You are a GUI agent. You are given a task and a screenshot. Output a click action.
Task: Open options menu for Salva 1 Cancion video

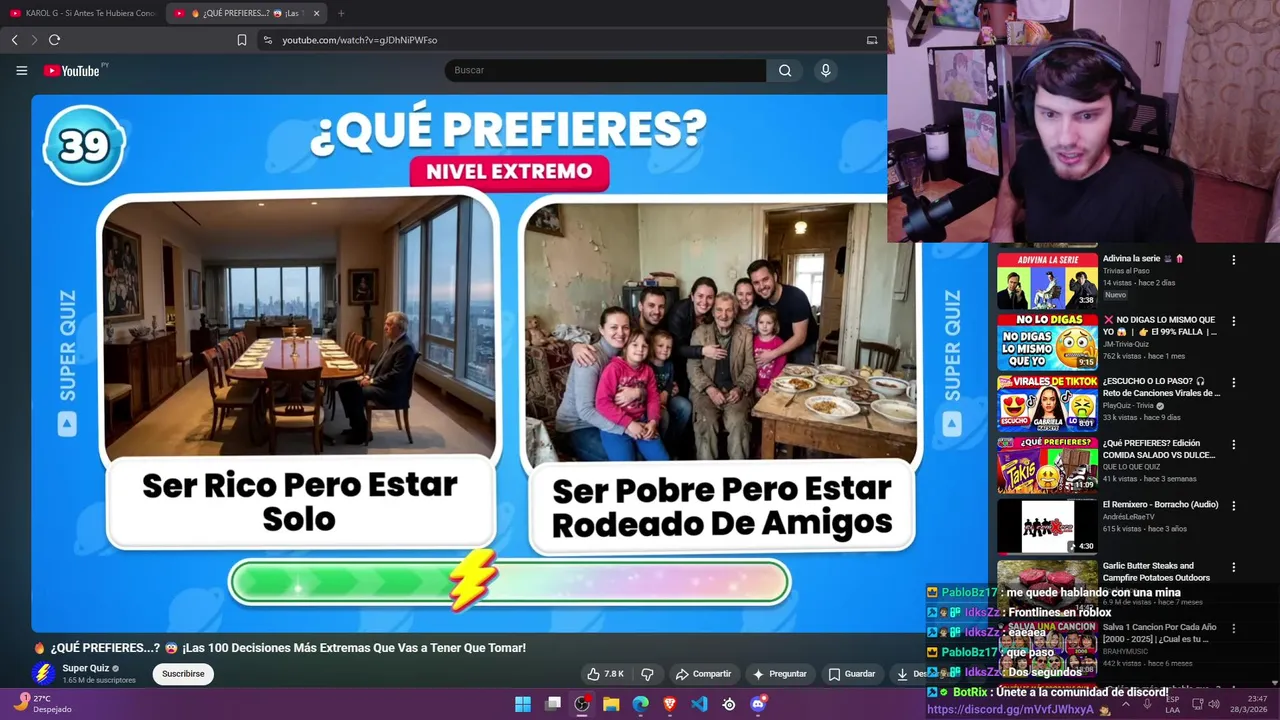tap(1233, 629)
